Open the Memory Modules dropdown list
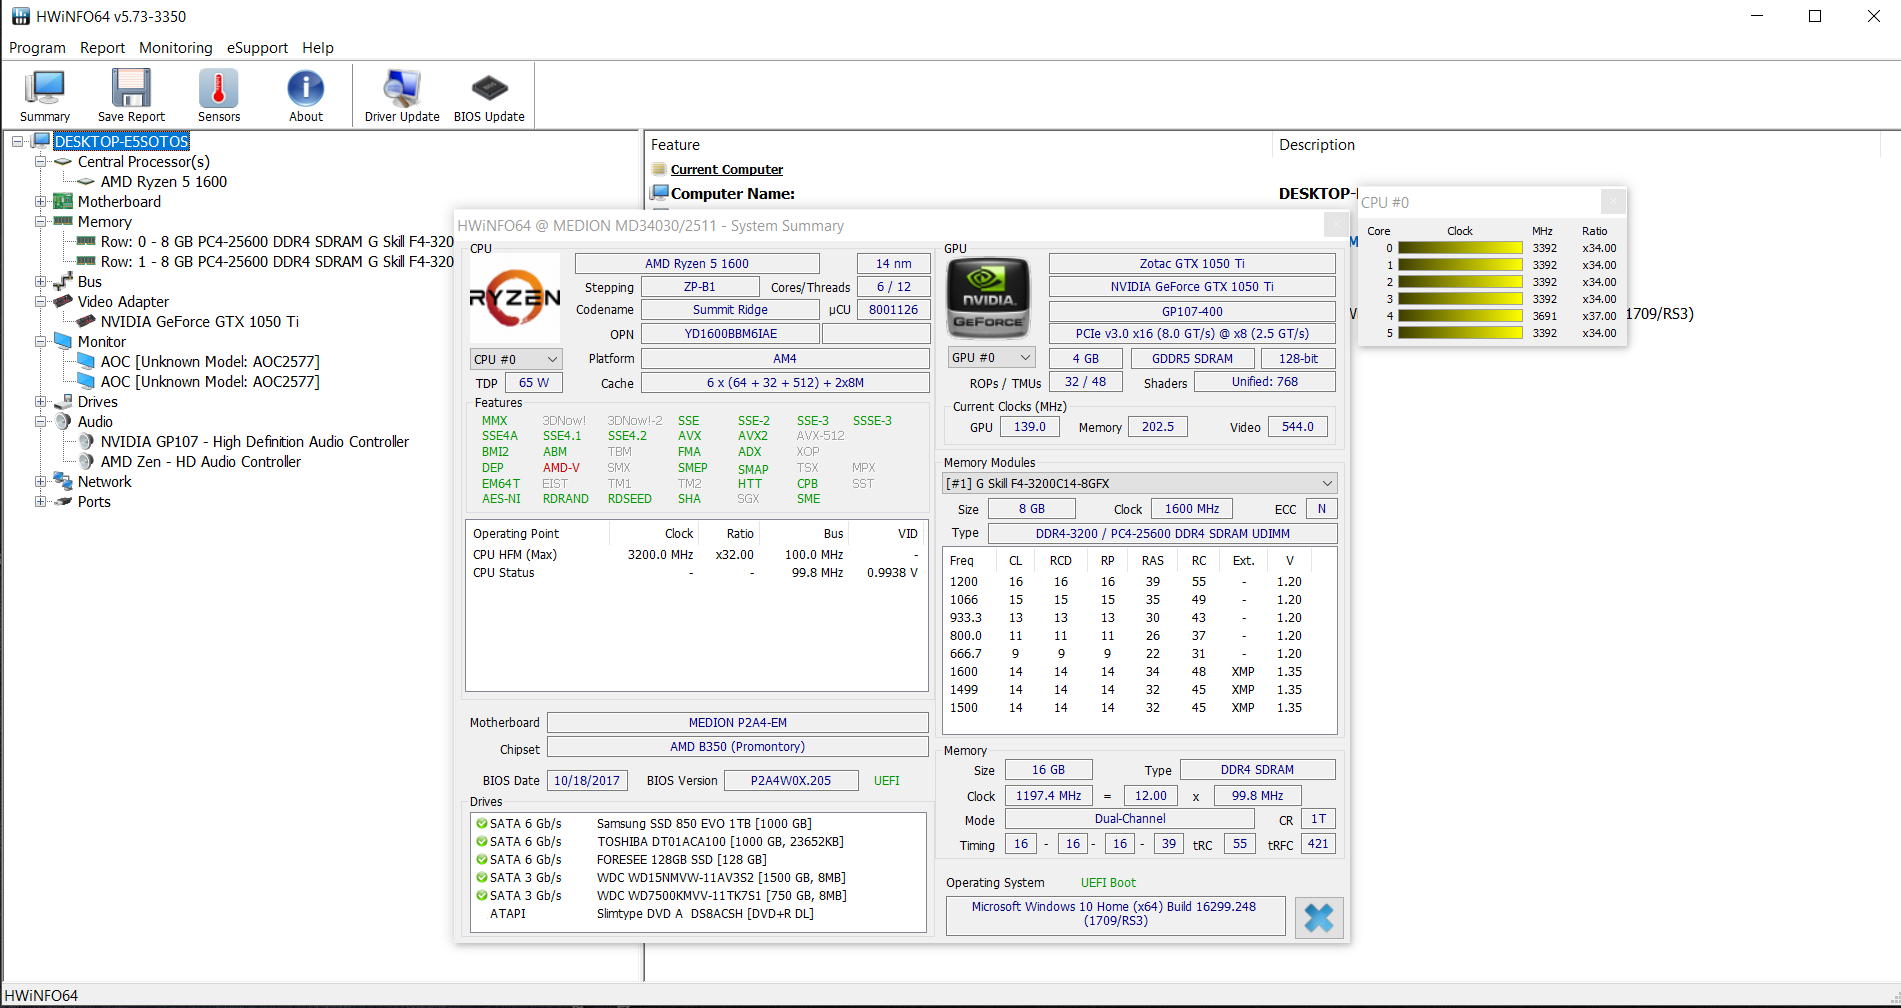This screenshot has width=1901, height=1008. click(1140, 483)
